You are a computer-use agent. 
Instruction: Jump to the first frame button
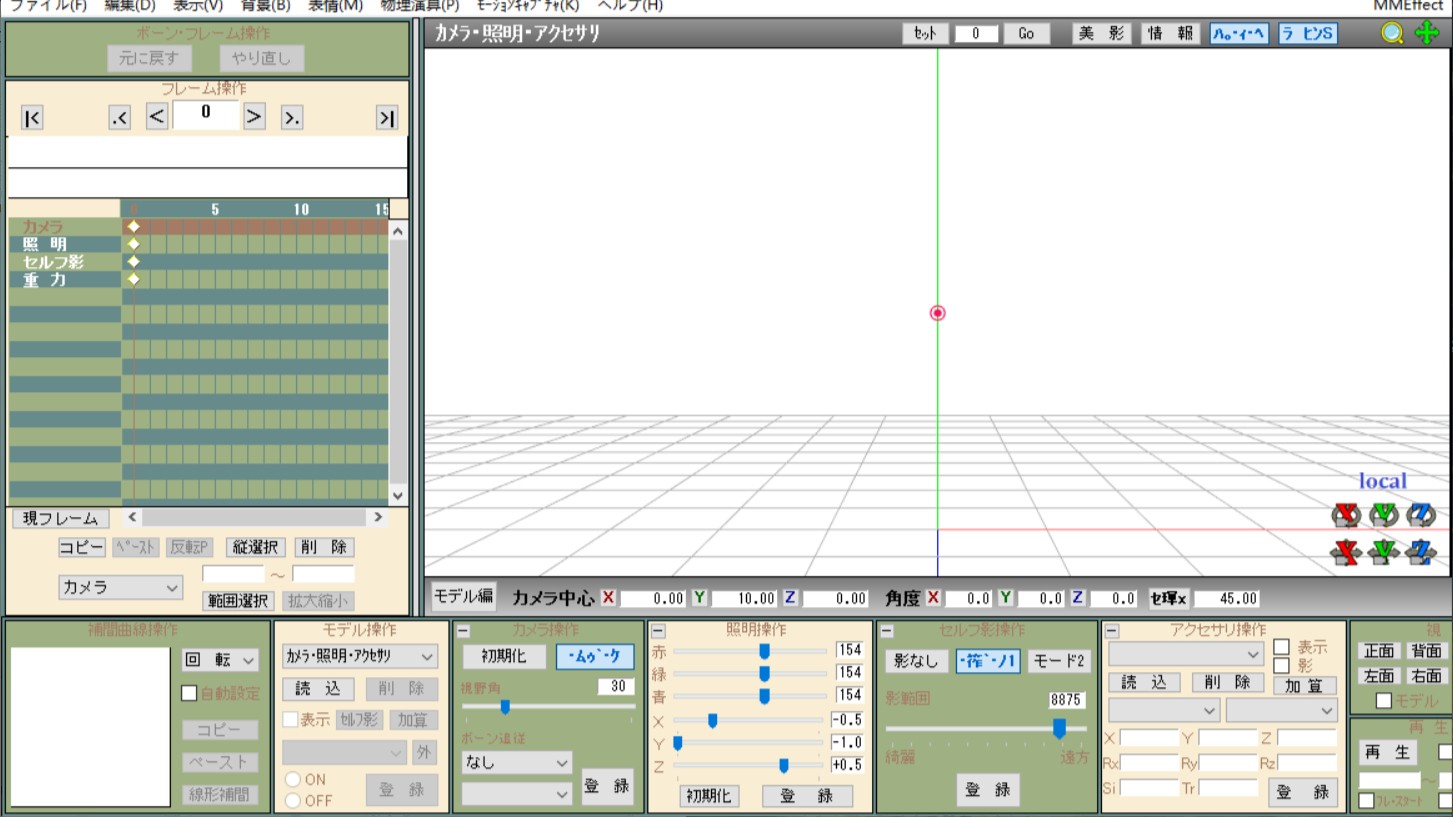(32, 118)
